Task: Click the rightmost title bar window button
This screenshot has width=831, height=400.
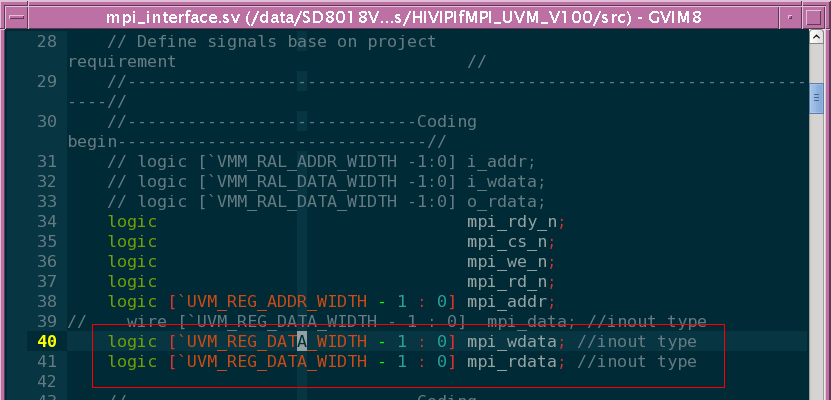Action: click(817, 17)
